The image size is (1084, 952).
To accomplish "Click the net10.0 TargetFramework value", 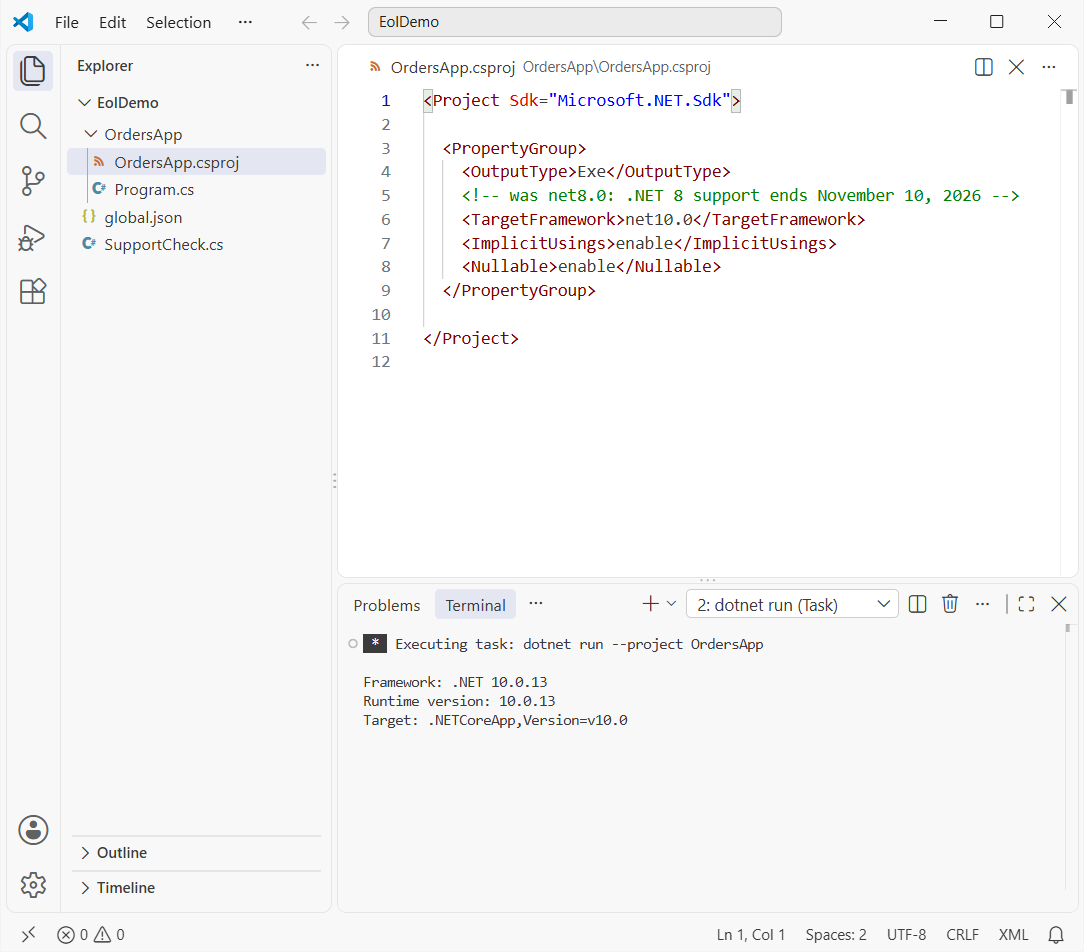I will coord(659,220).
